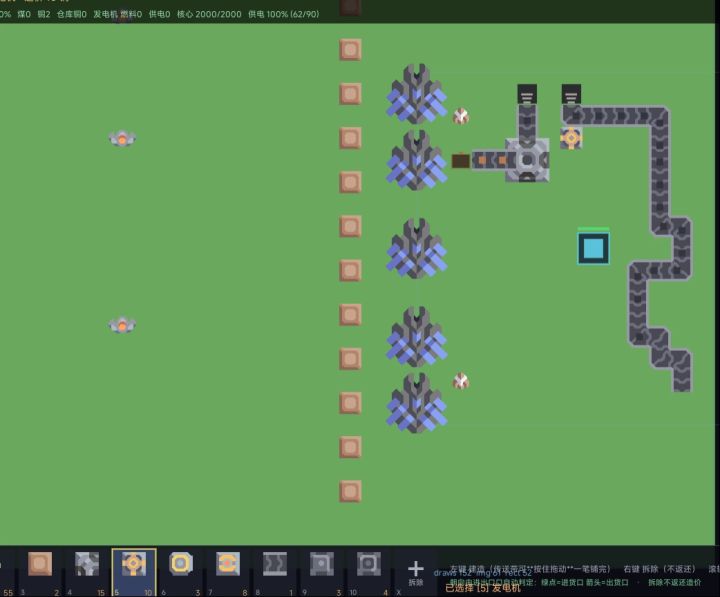This screenshot has height=597, width=720.
Task: Click the brown source block left of conveyor
Action: [461, 161]
